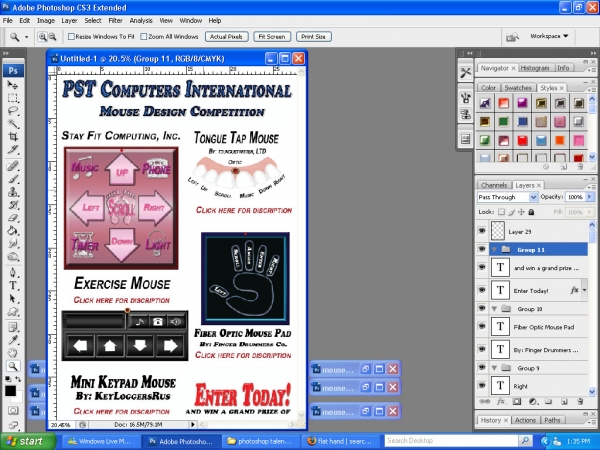Select the Eyedropper tool
This screenshot has width=600, height=450.
13,340
